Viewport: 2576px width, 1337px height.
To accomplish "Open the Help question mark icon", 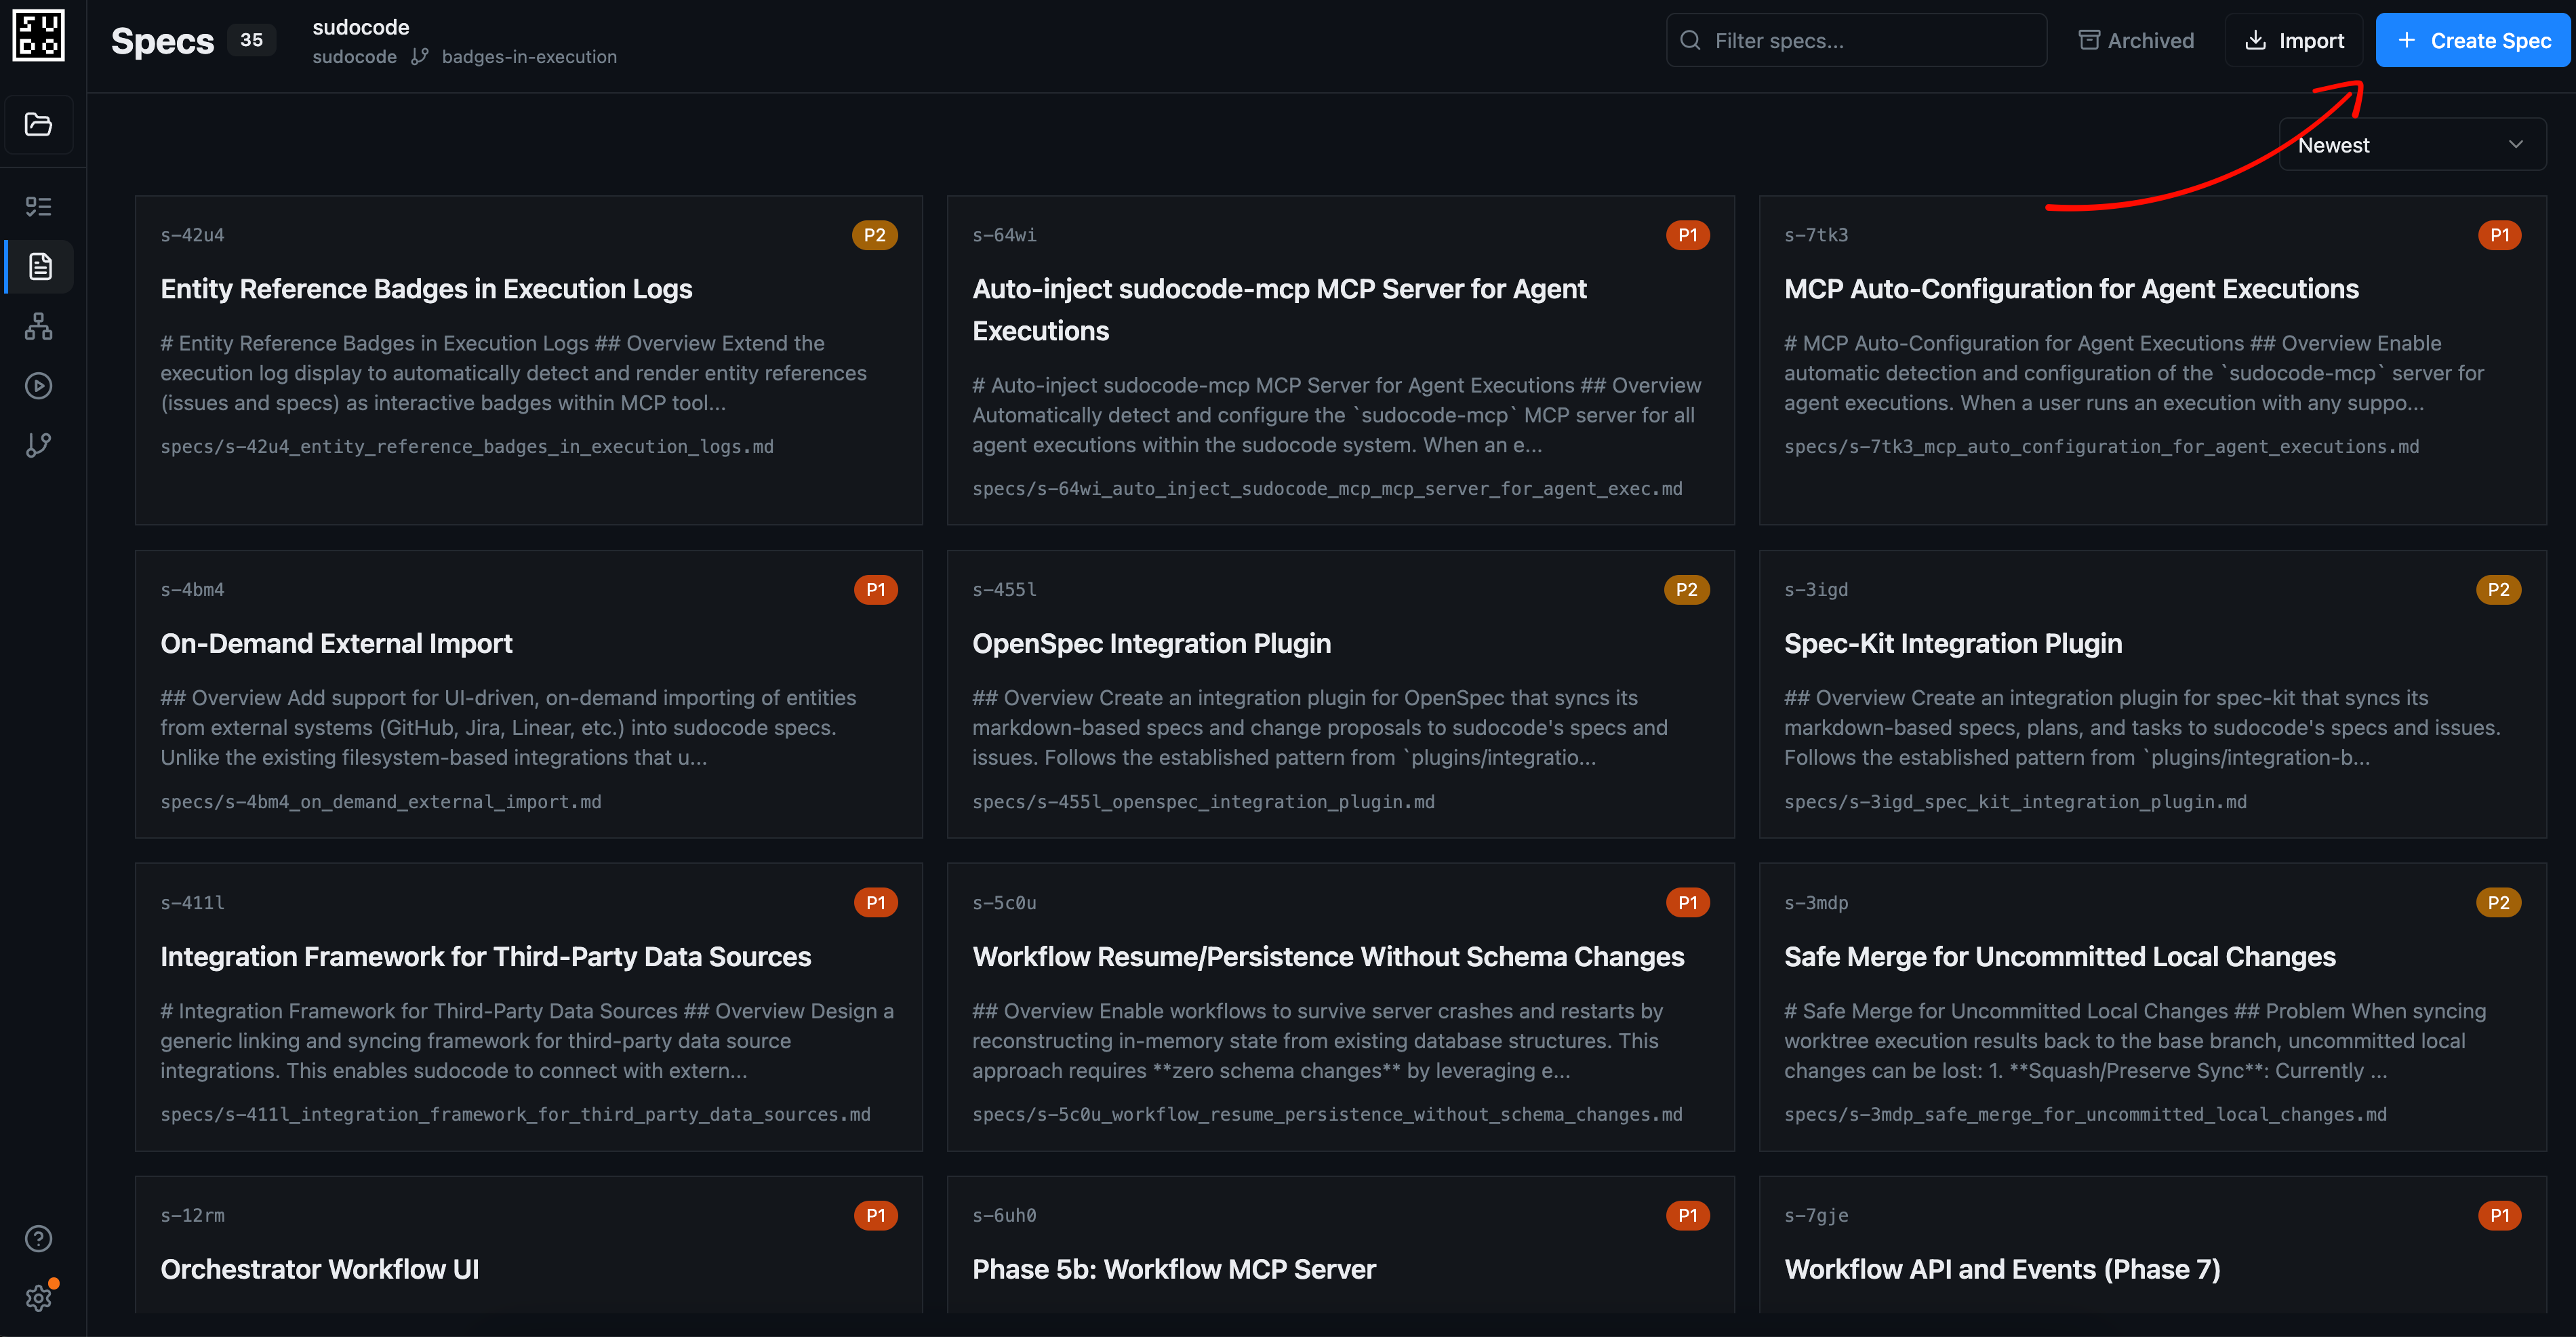I will tap(38, 1238).
